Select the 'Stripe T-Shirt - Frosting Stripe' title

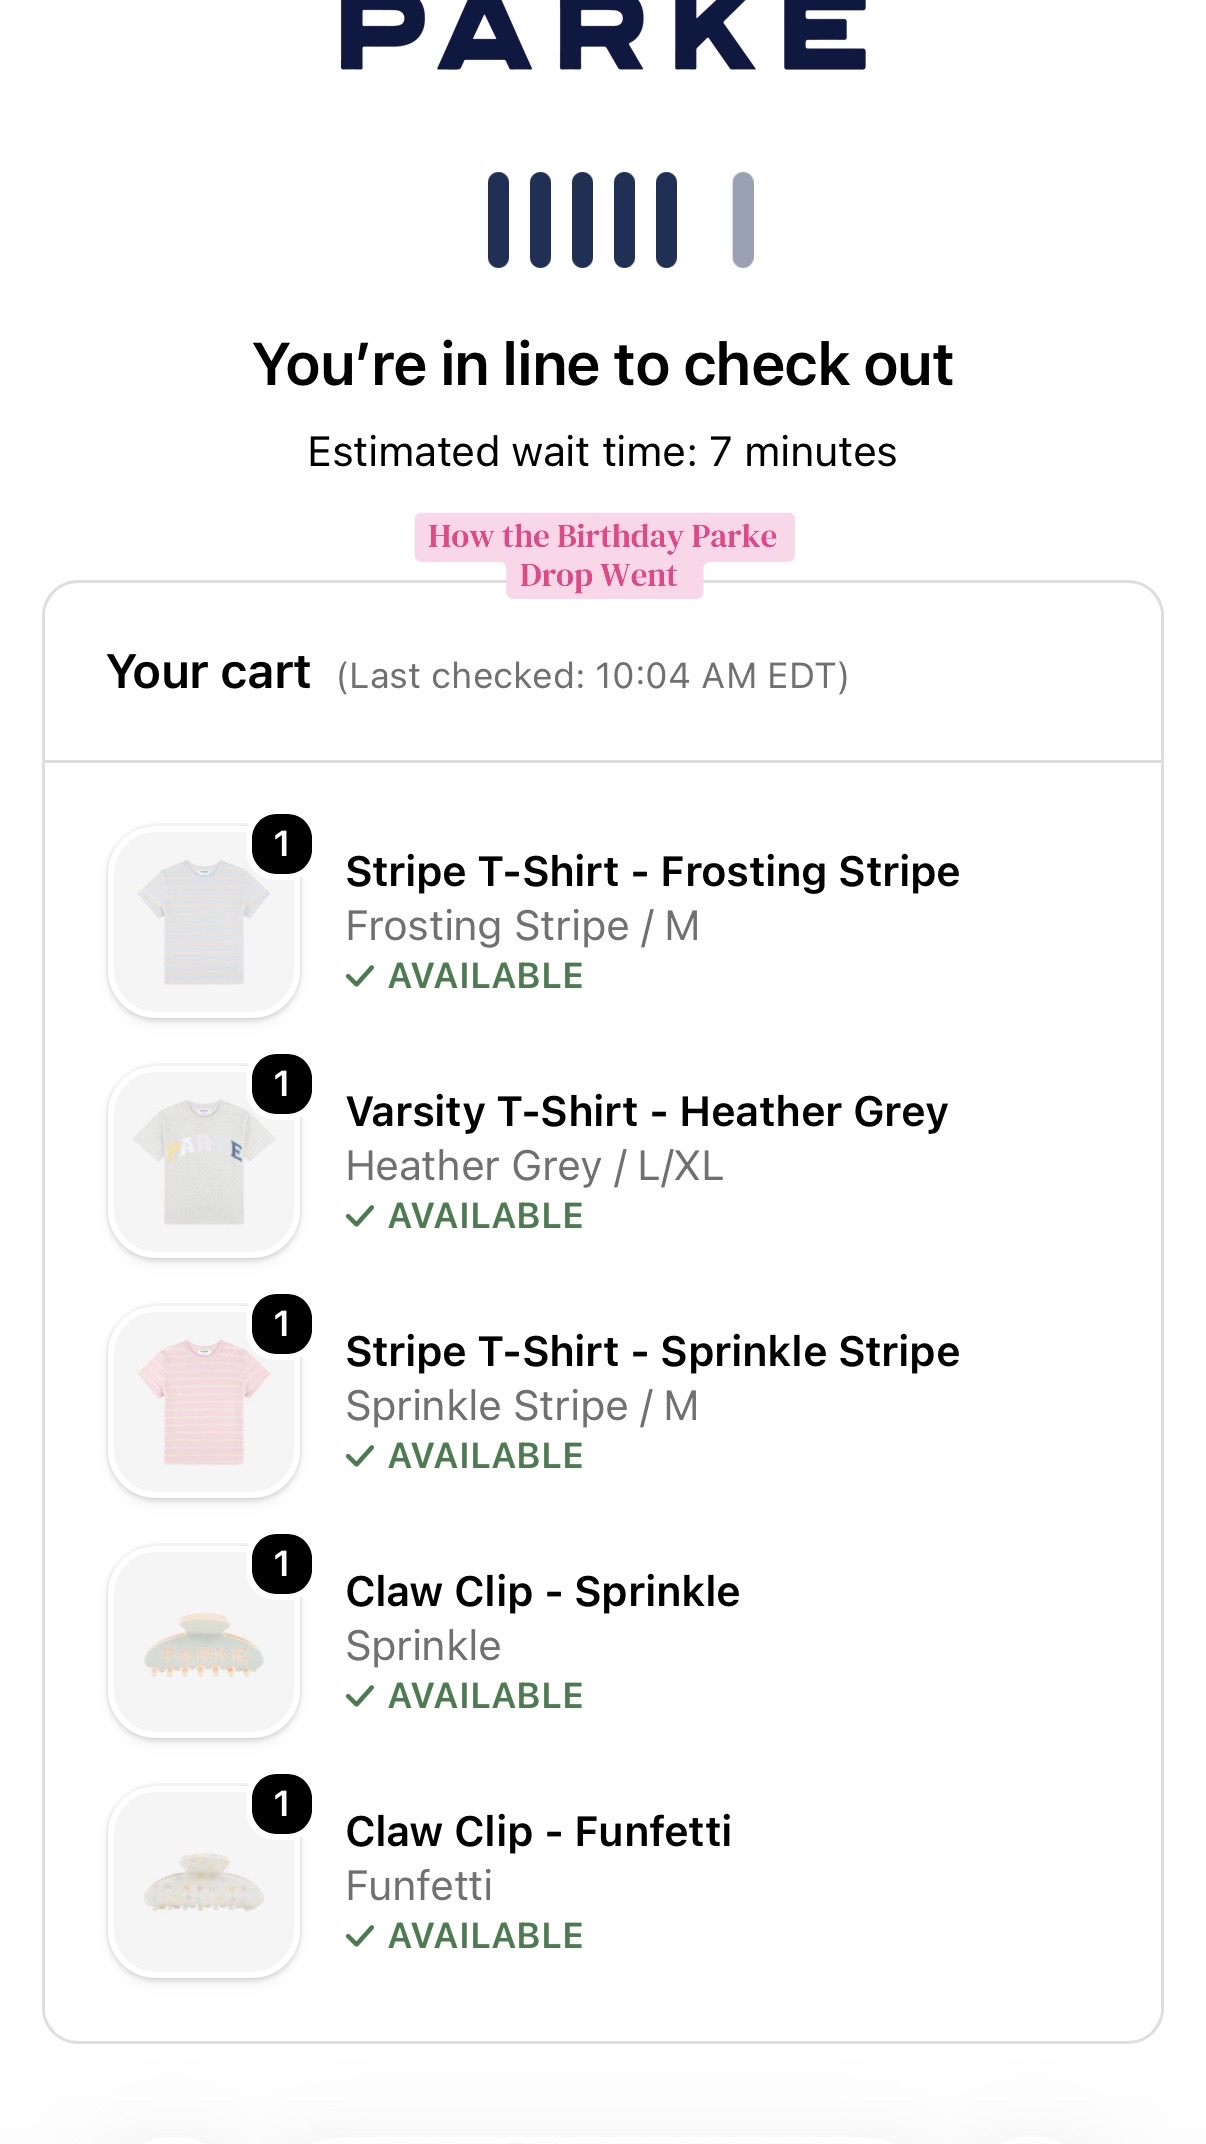point(652,871)
